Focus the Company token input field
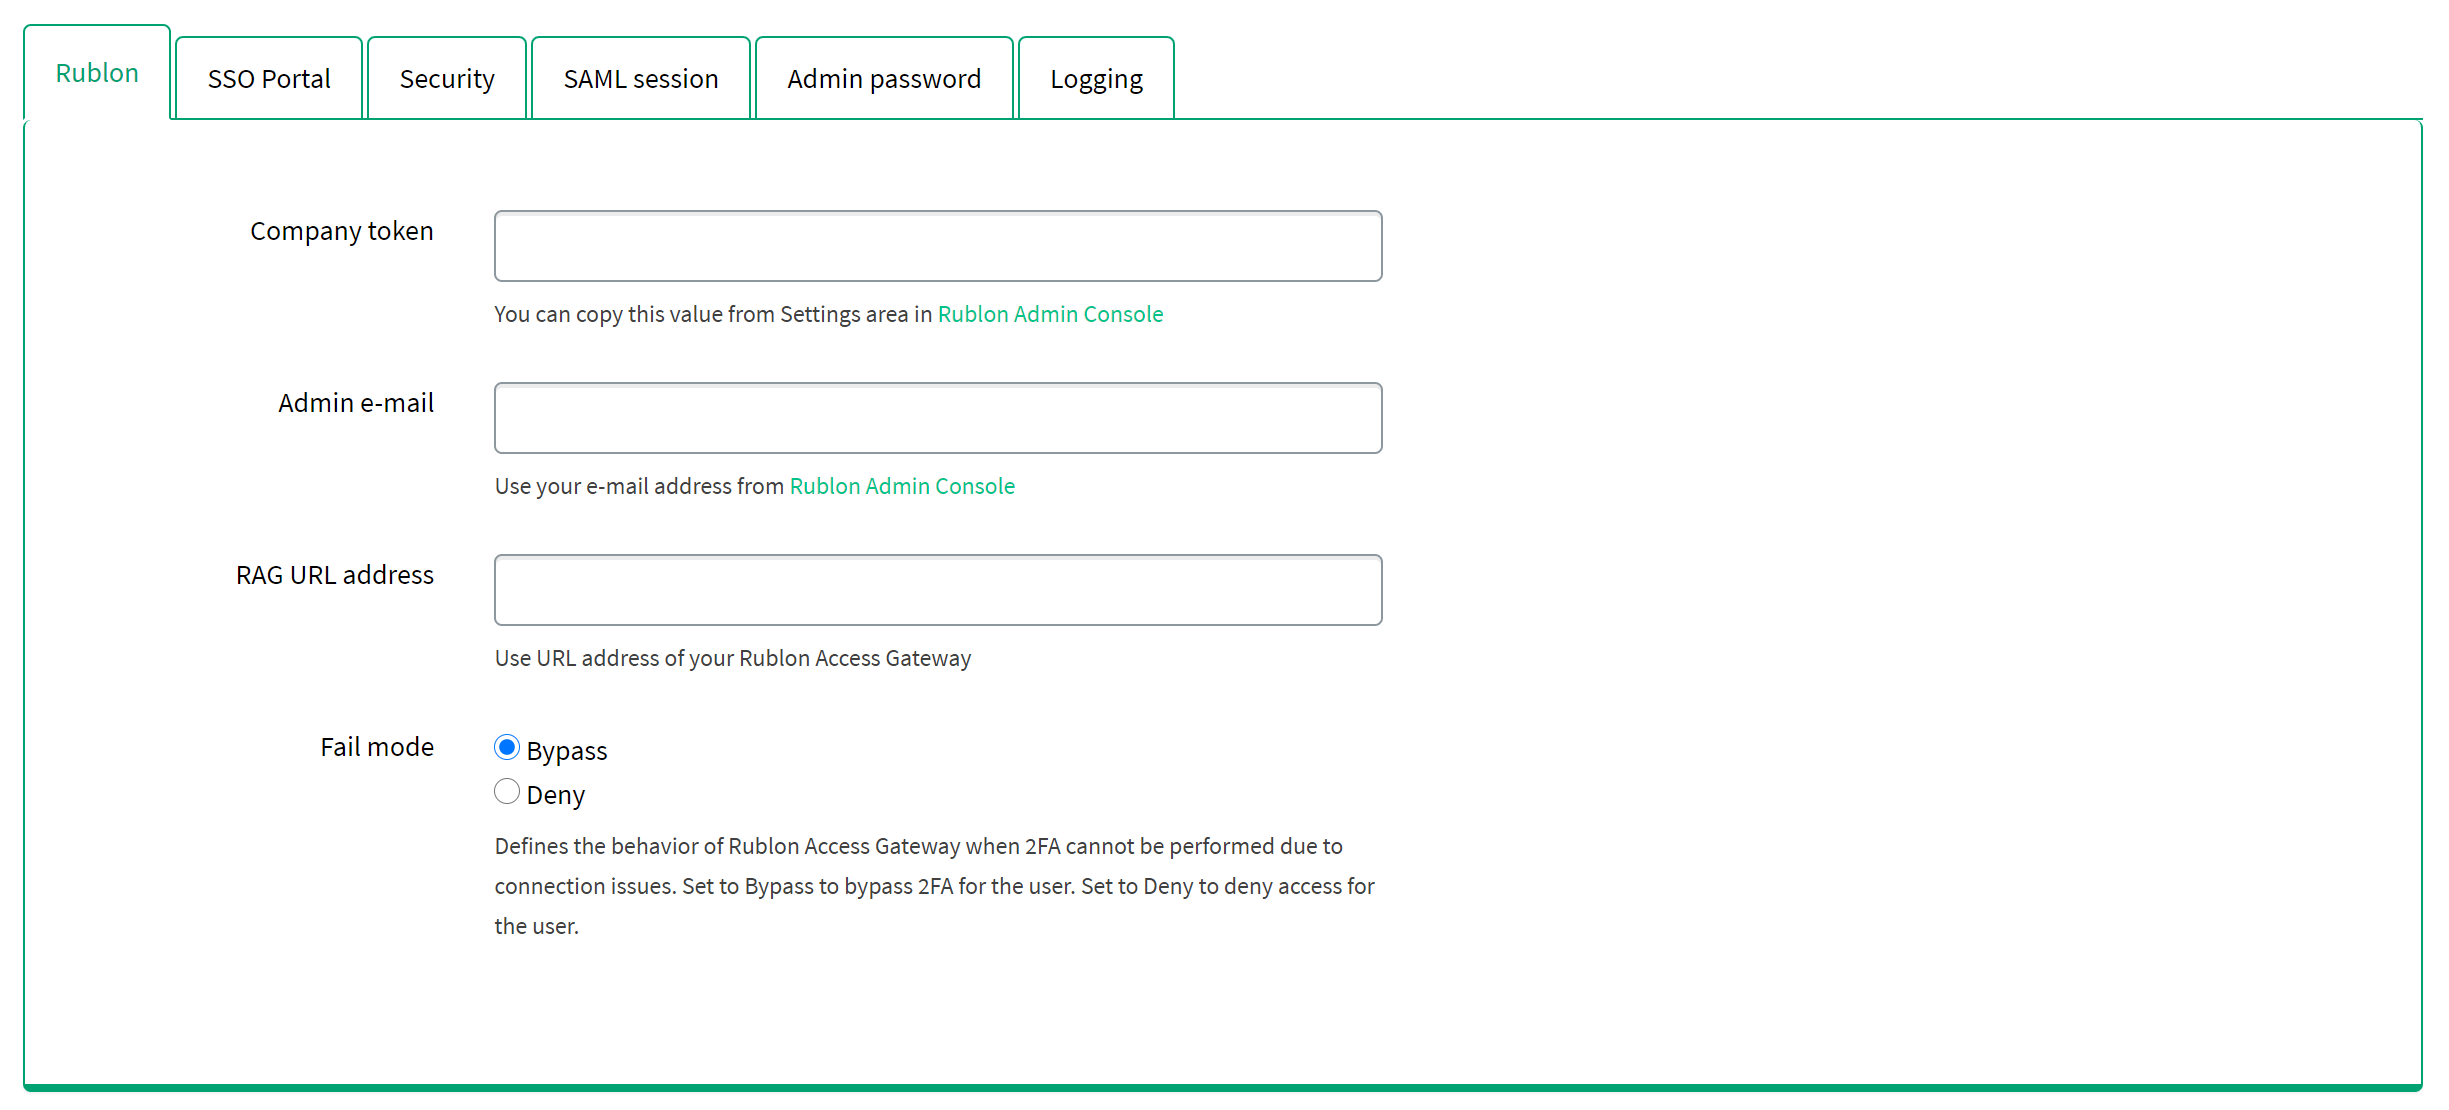2449x1110 pixels. coord(938,246)
